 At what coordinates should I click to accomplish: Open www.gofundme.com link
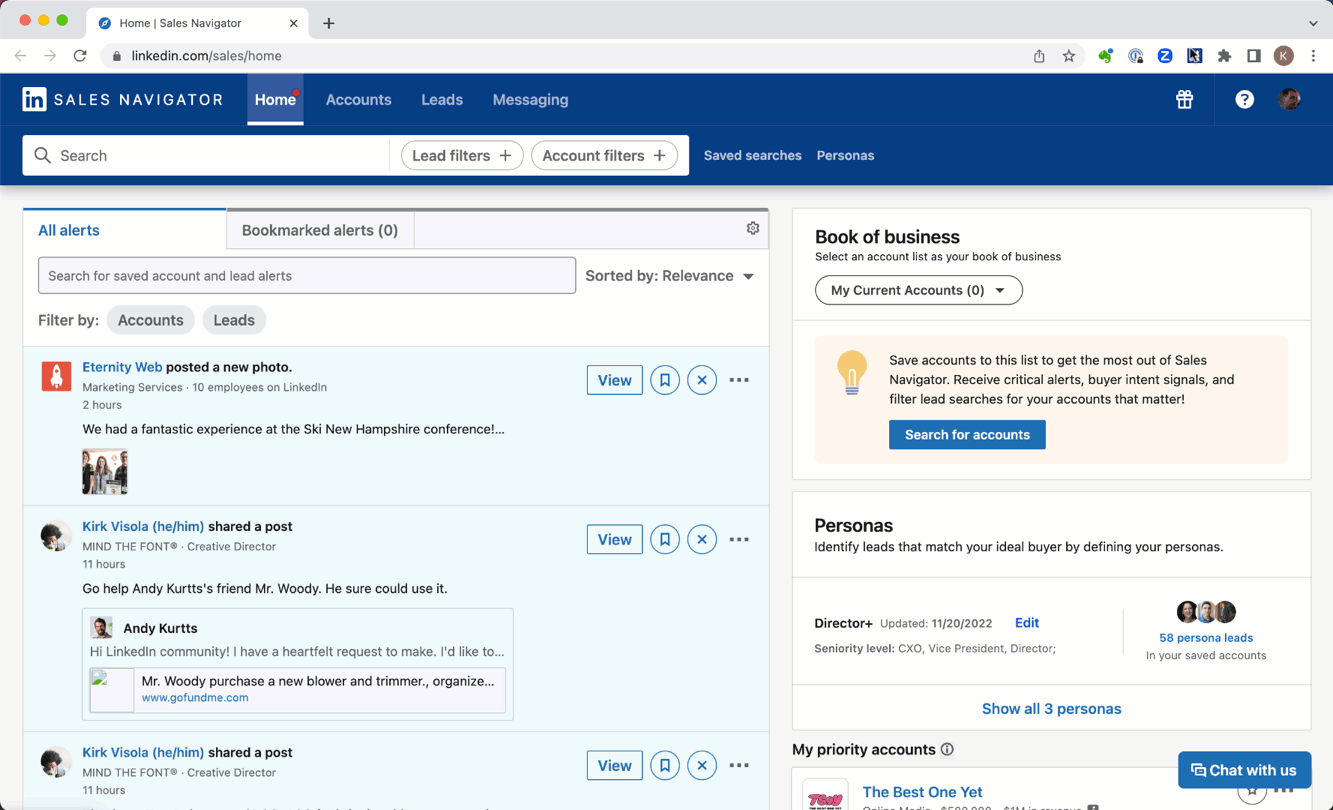point(195,697)
